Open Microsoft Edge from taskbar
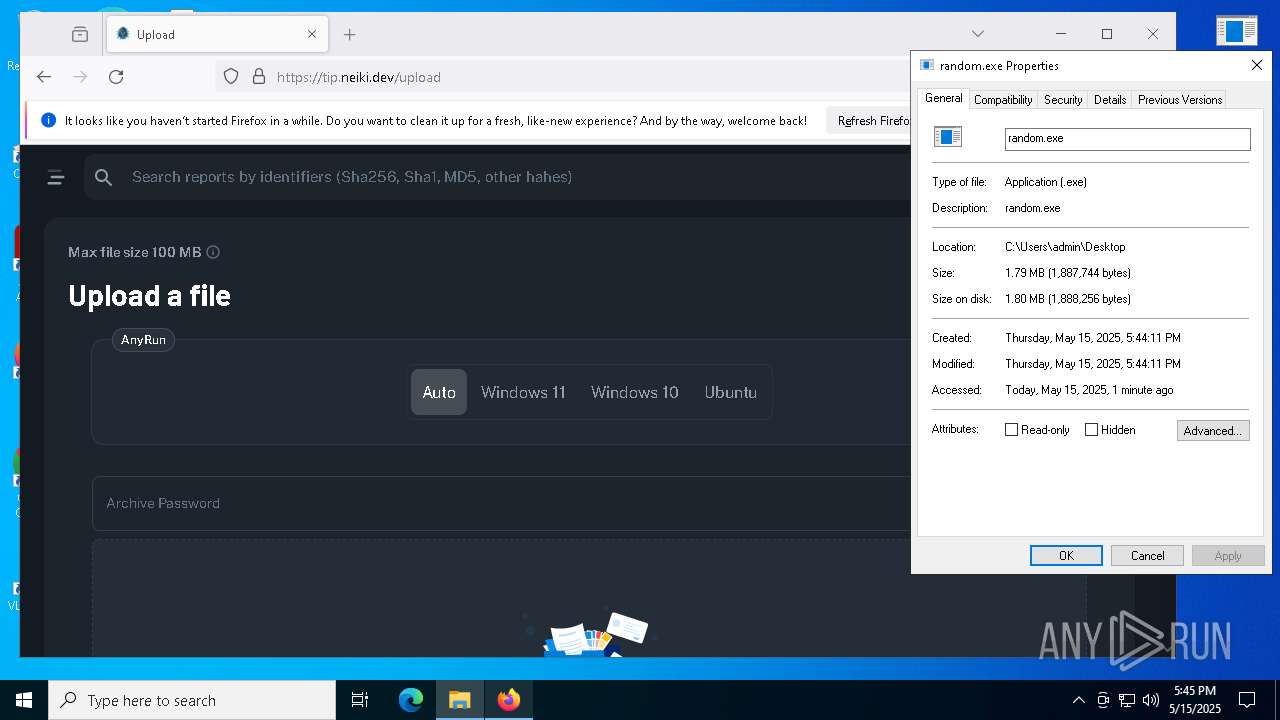Screen dimensions: 1280x720 pos(411,700)
